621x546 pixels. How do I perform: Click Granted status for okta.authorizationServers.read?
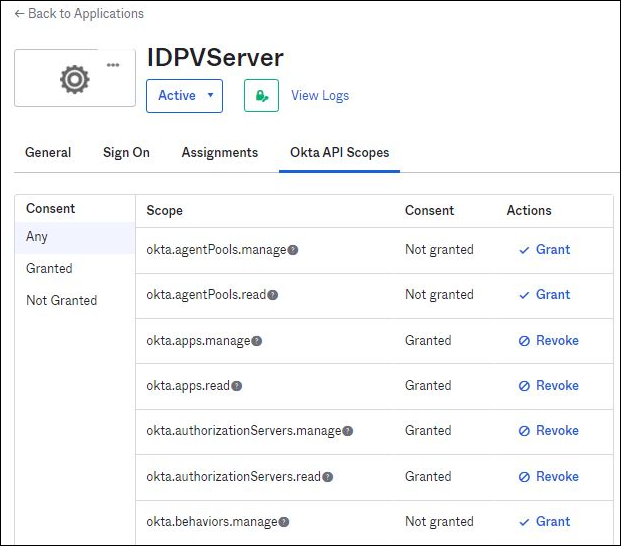click(428, 477)
